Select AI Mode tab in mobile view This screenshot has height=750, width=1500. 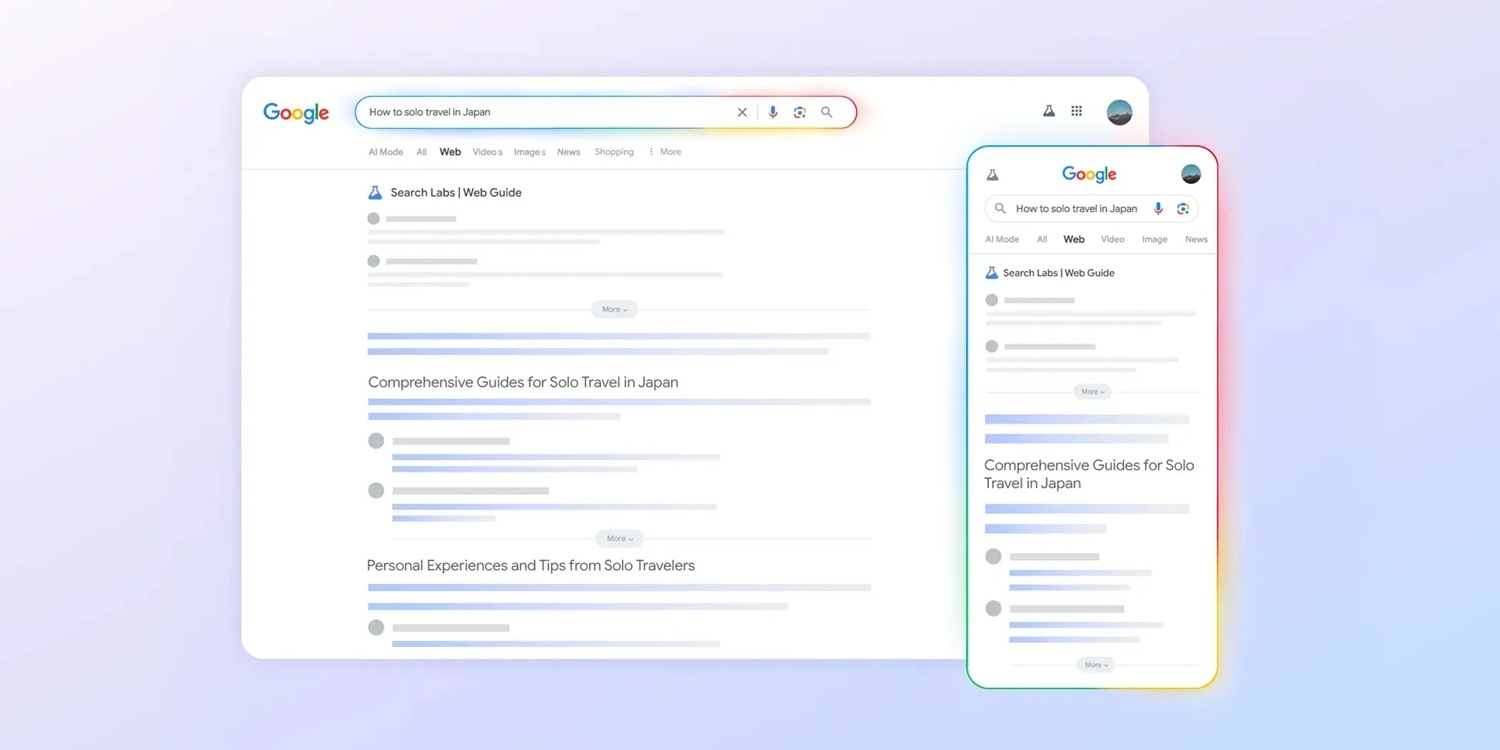point(1002,239)
